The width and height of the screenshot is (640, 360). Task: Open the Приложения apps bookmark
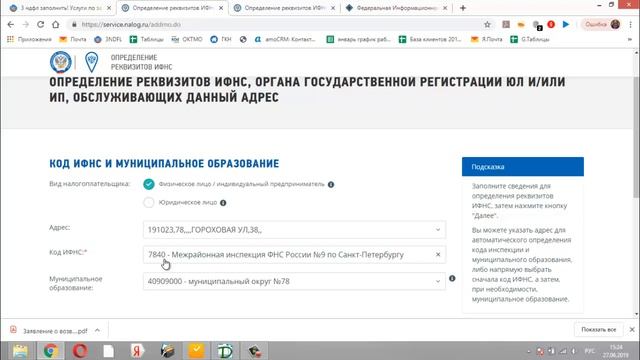(29, 39)
